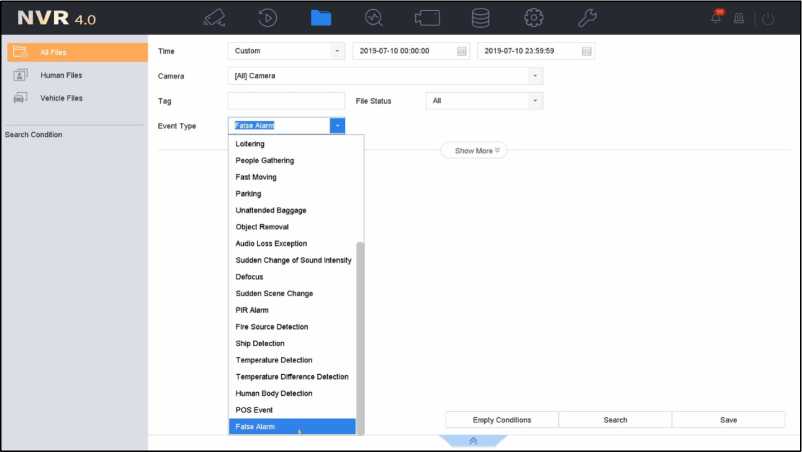Image resolution: width=802 pixels, height=452 pixels.
Task: Click the Search button
Action: [x=615, y=420]
